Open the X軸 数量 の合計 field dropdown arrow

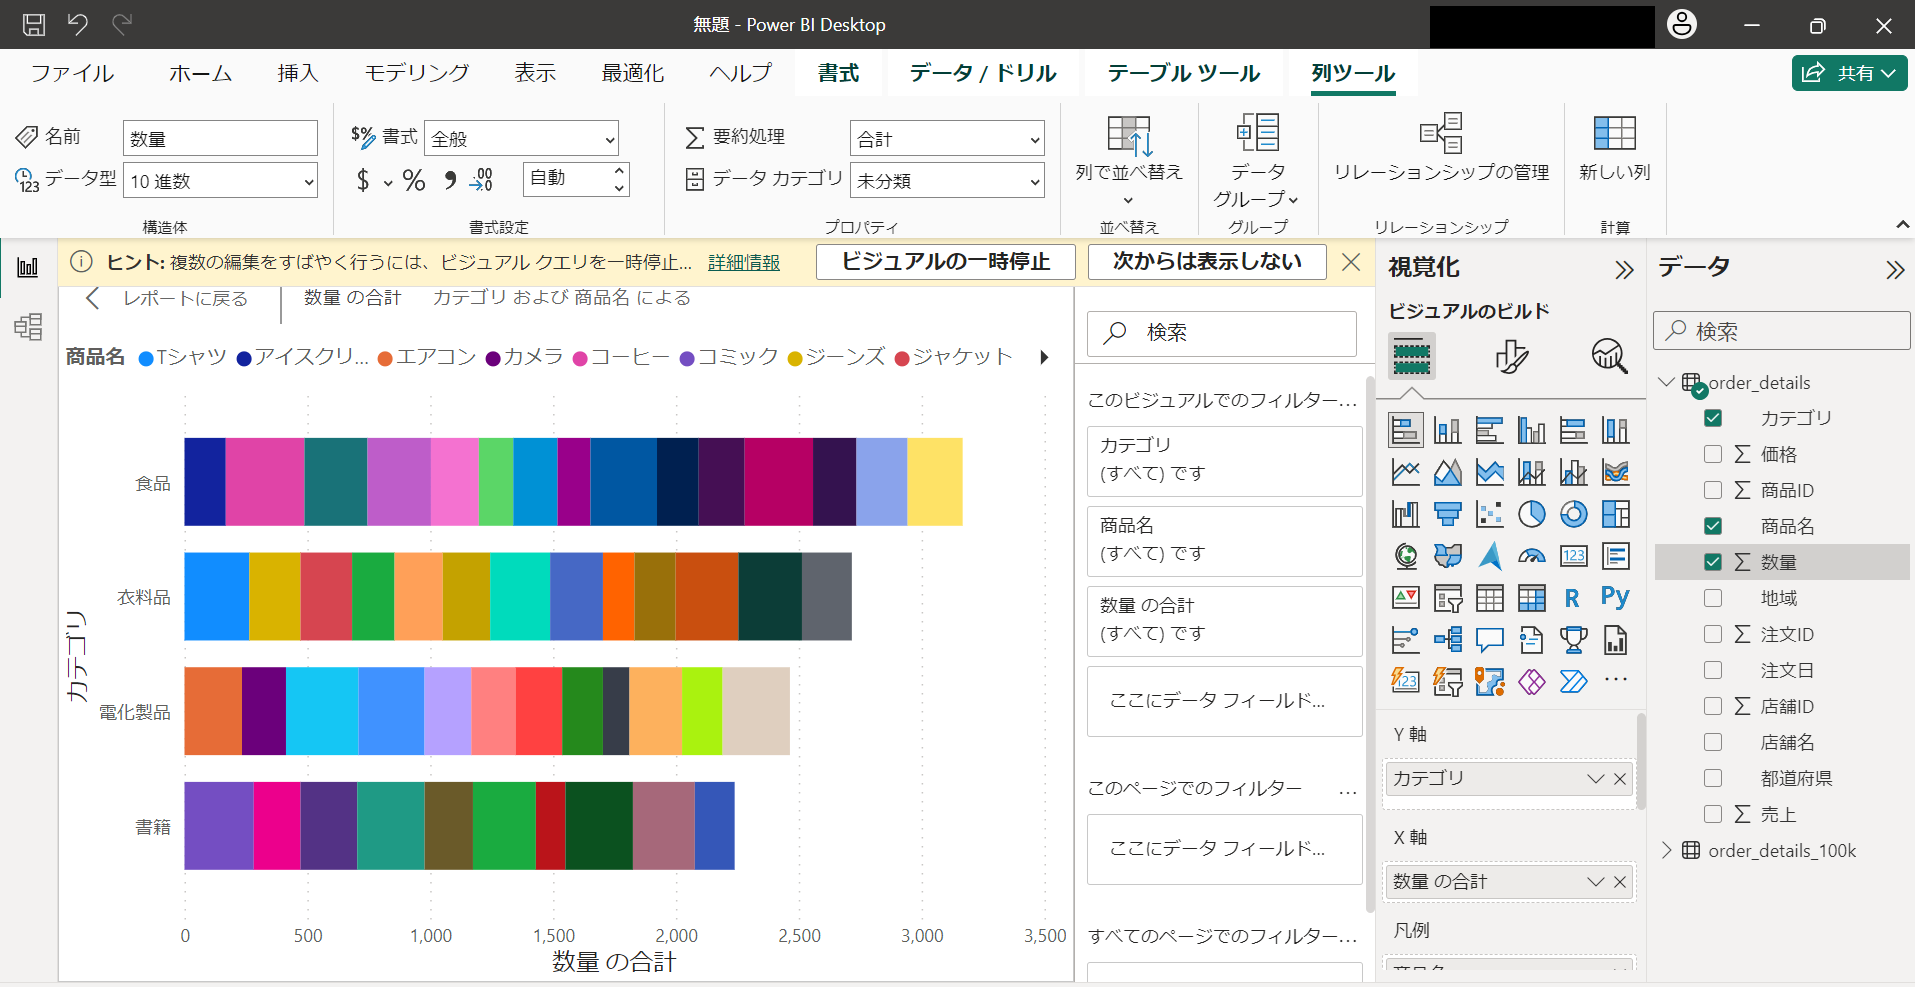coord(1595,881)
